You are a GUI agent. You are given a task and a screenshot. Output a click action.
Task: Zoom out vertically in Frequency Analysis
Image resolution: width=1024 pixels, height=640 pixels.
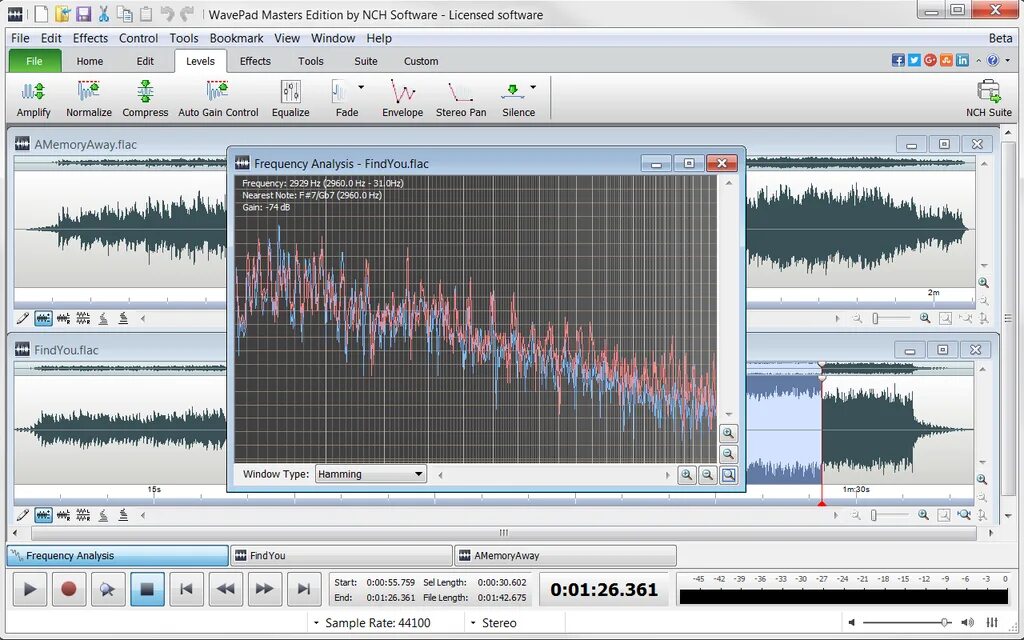[728, 453]
